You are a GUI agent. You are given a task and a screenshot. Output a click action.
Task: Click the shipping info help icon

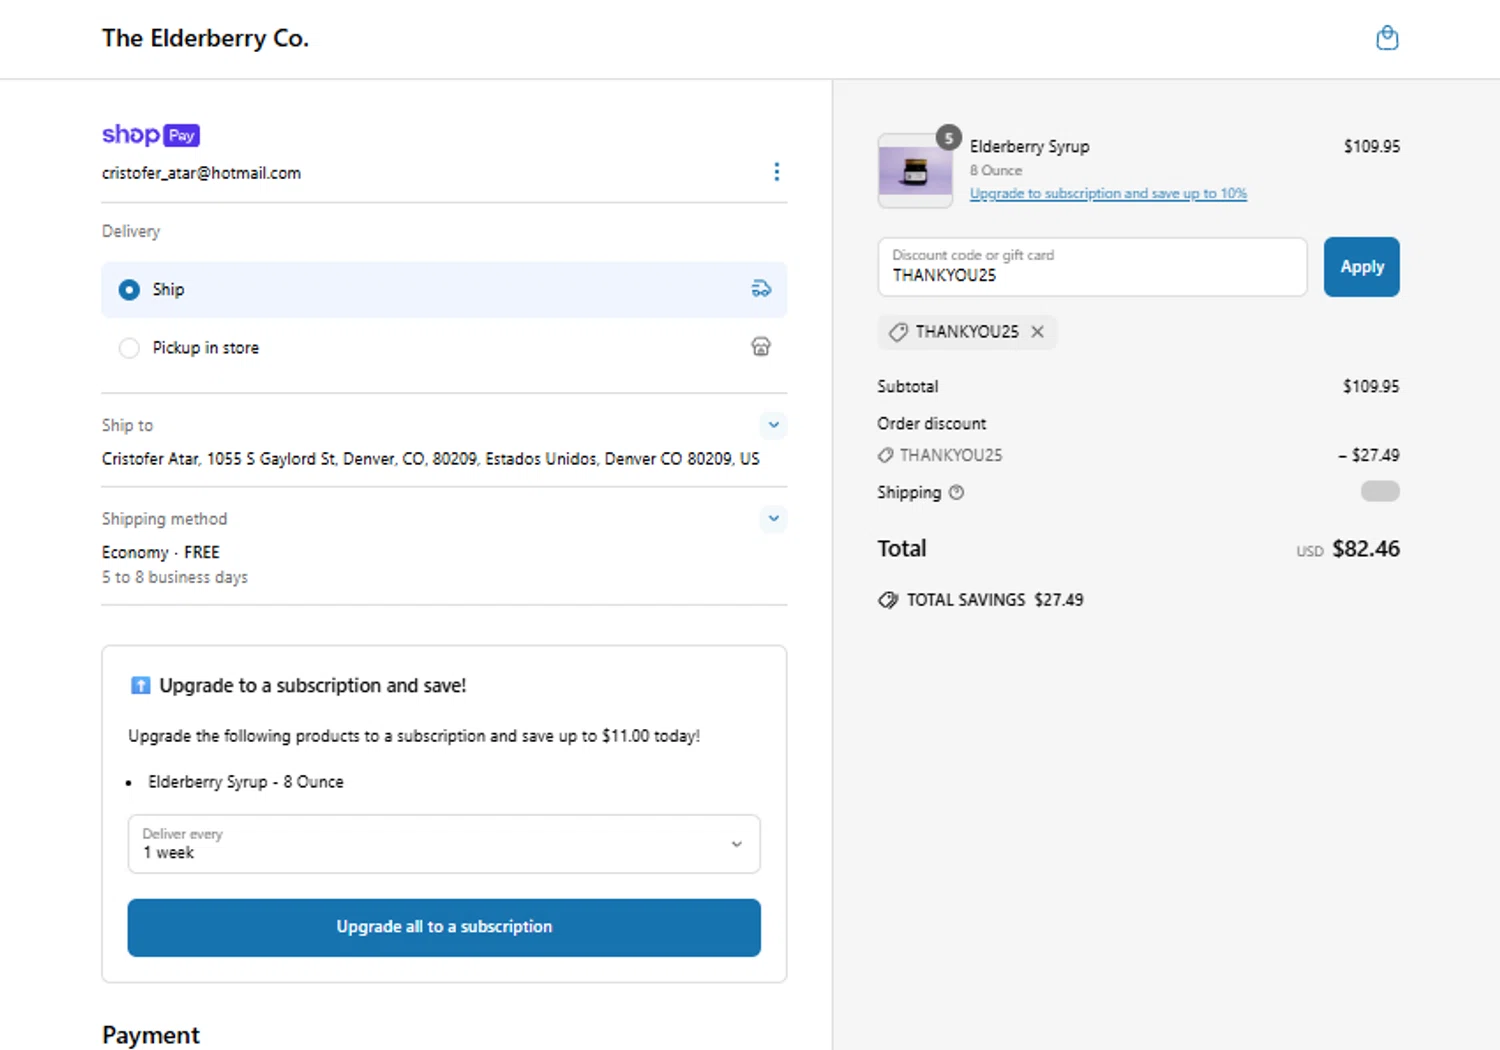click(956, 492)
